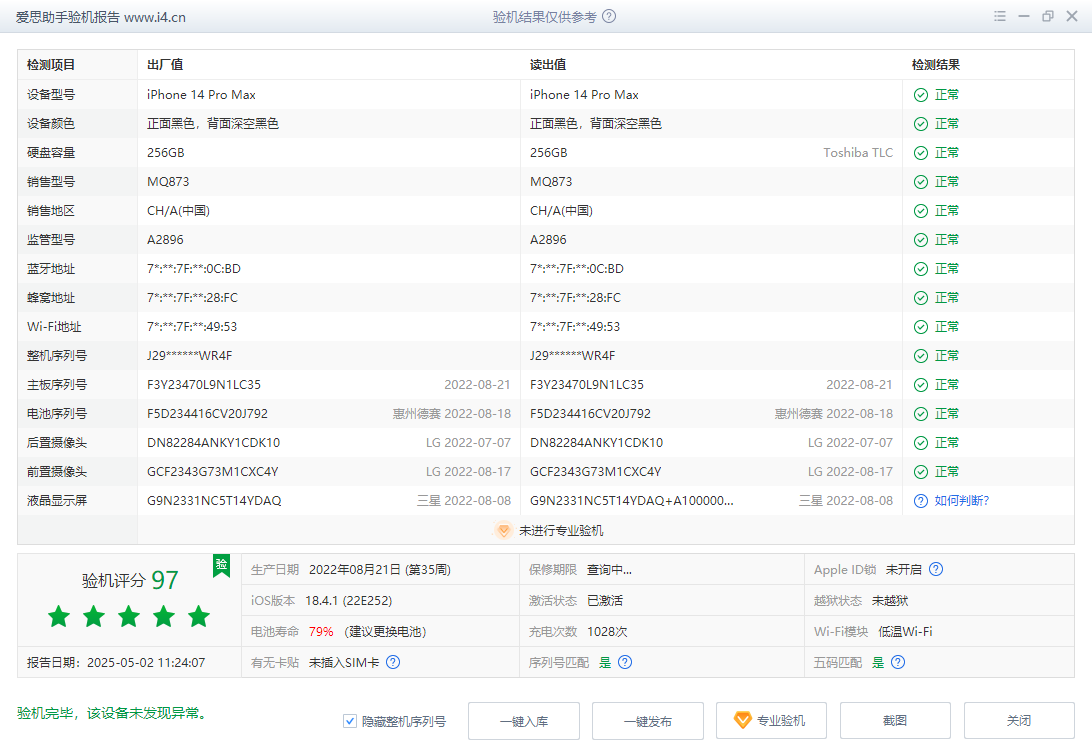This screenshot has height=756, width=1092.
Task: Click the factory front camera serial GCF2343G73M1CXC4Y
Action: [x=213, y=471]
